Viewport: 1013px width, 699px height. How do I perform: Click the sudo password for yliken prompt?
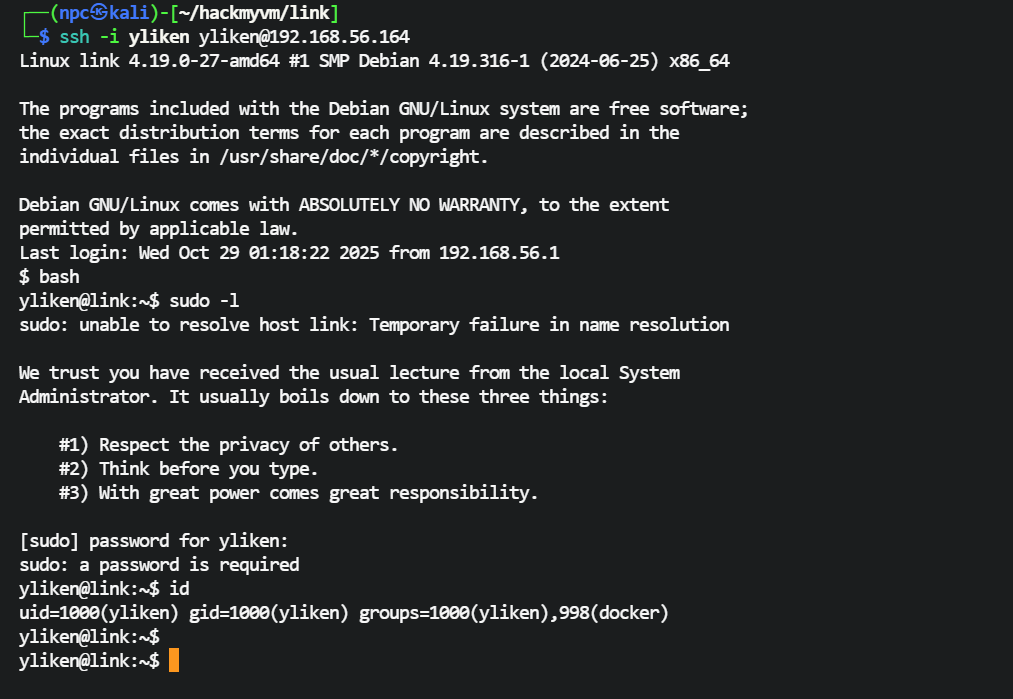point(153,541)
